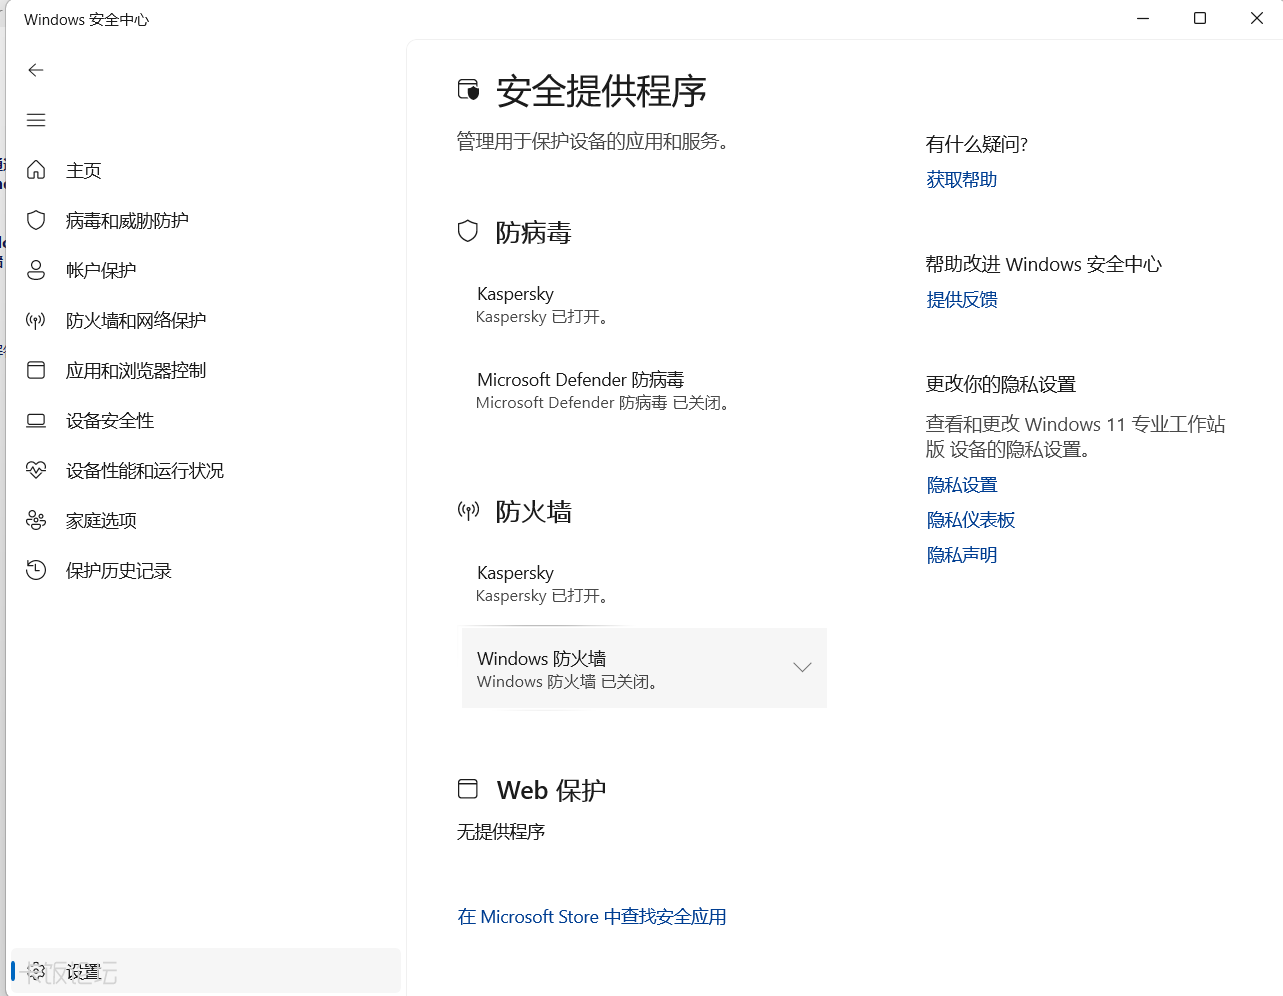Click the 病毒和威胁防护 shield icon
This screenshot has height=996, width=1283.
[36, 220]
